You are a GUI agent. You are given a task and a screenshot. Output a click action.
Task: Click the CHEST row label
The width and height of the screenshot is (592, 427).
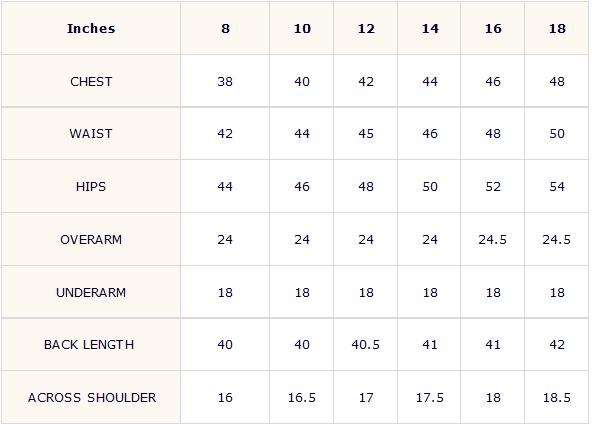pyautogui.click(x=91, y=82)
